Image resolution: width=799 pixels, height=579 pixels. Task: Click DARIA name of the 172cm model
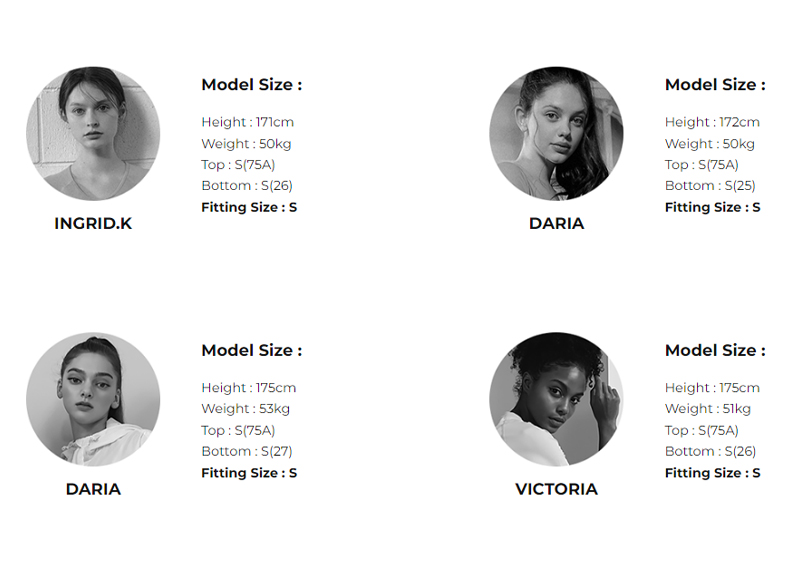coord(556,224)
